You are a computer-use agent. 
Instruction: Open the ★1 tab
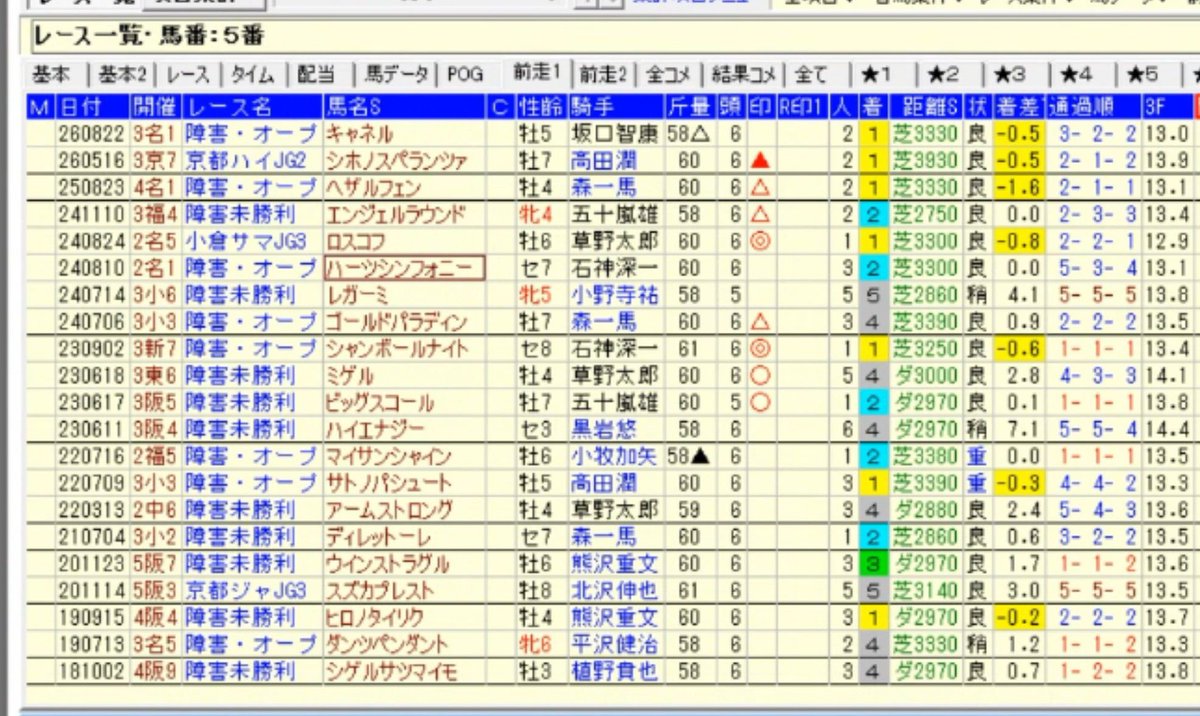click(875, 75)
